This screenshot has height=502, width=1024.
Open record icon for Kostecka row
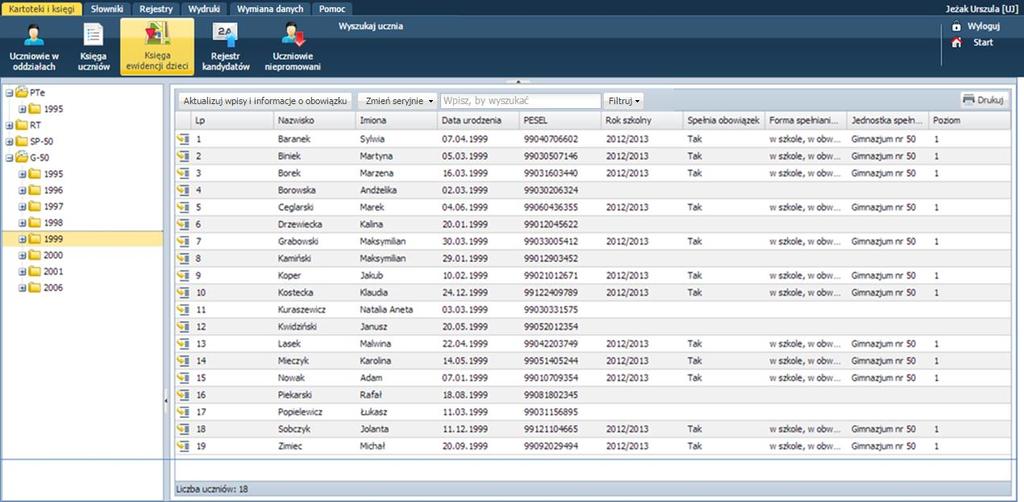tap(183, 292)
